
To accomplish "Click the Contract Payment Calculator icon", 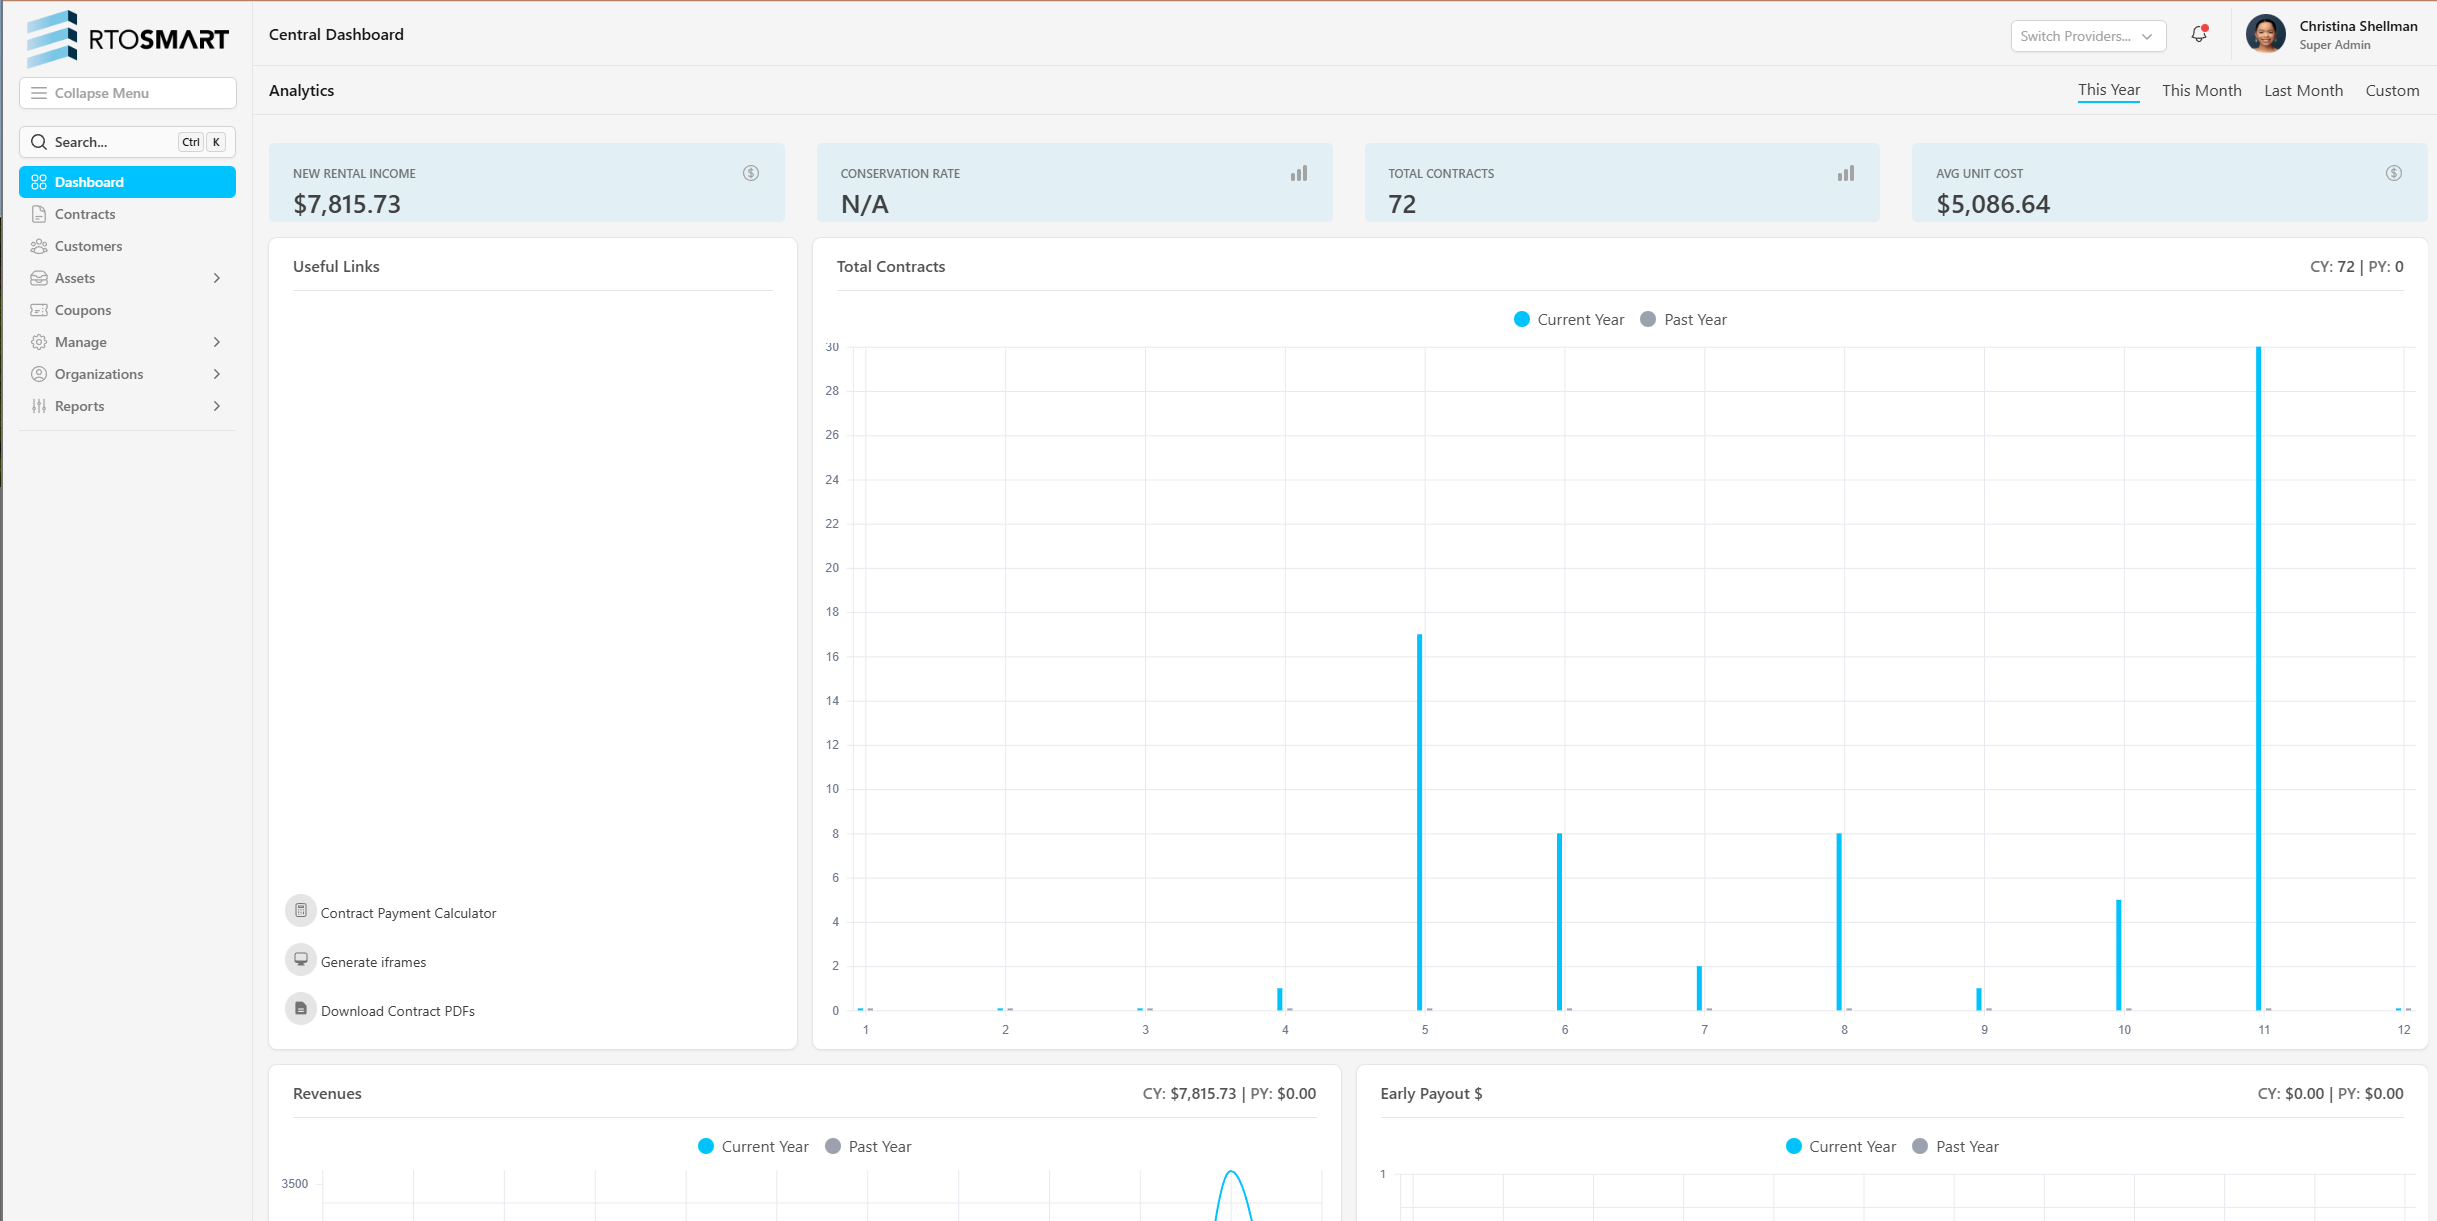I will (301, 911).
